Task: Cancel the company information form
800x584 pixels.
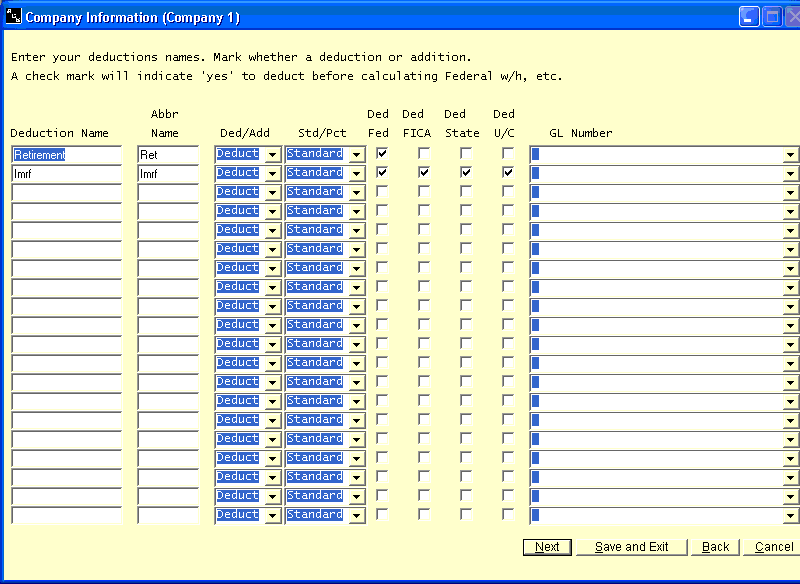Action: pos(774,547)
